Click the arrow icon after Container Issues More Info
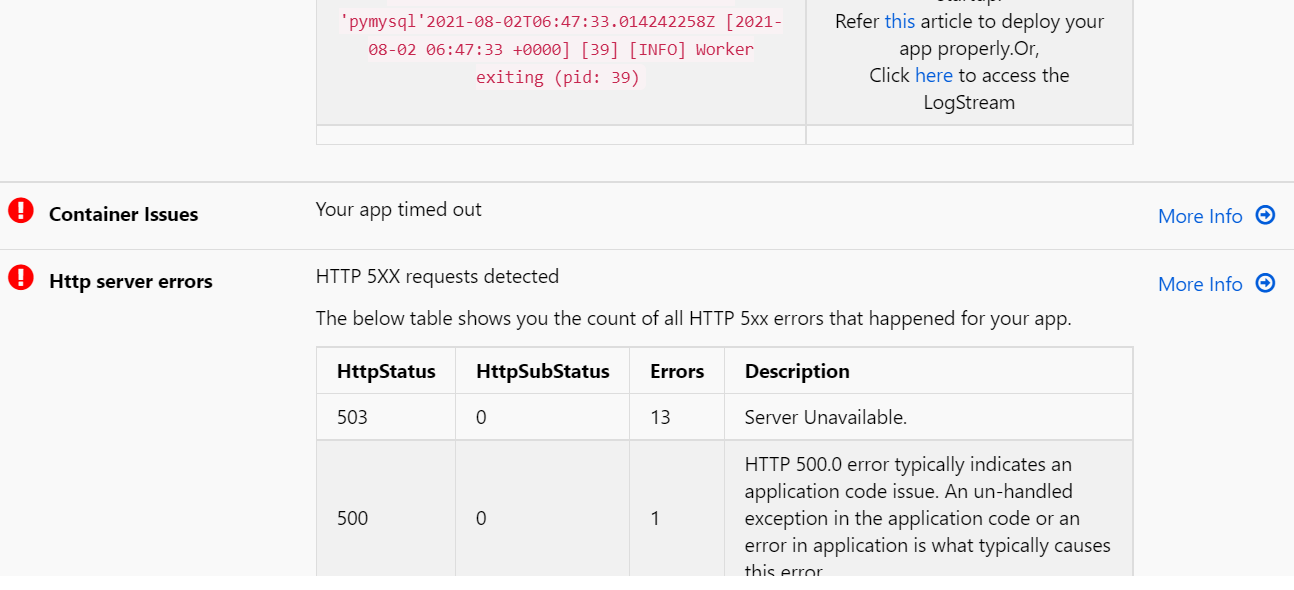The width and height of the screenshot is (1294, 590). pyautogui.click(x=1265, y=215)
